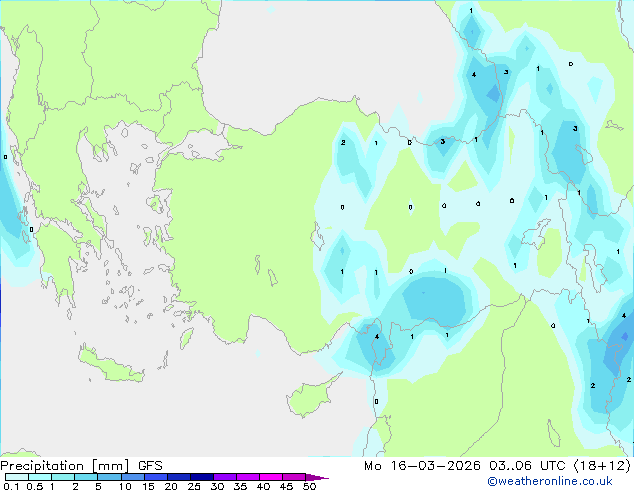This screenshot has height=490, width=634.
Task: Click the legend swatch between 2 and 5
Action: pos(86,477)
